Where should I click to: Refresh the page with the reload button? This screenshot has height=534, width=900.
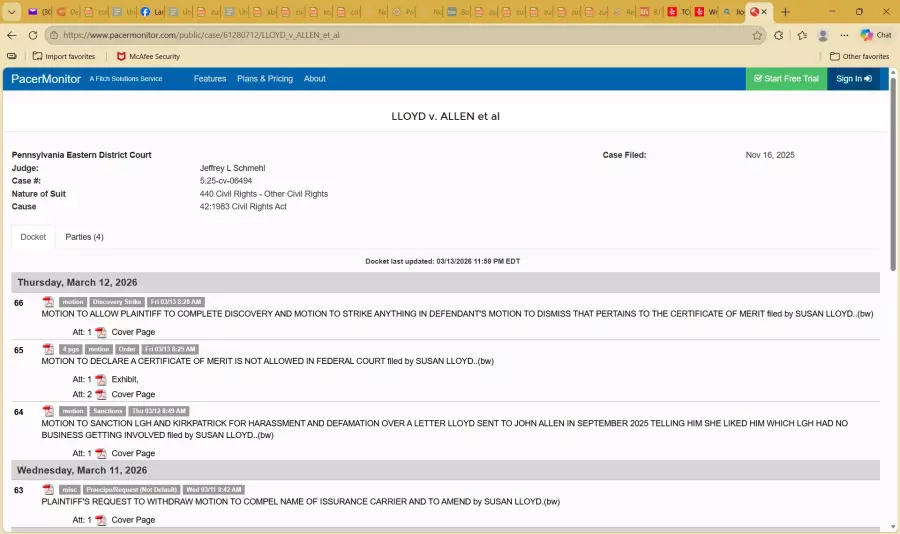pyautogui.click(x=32, y=35)
